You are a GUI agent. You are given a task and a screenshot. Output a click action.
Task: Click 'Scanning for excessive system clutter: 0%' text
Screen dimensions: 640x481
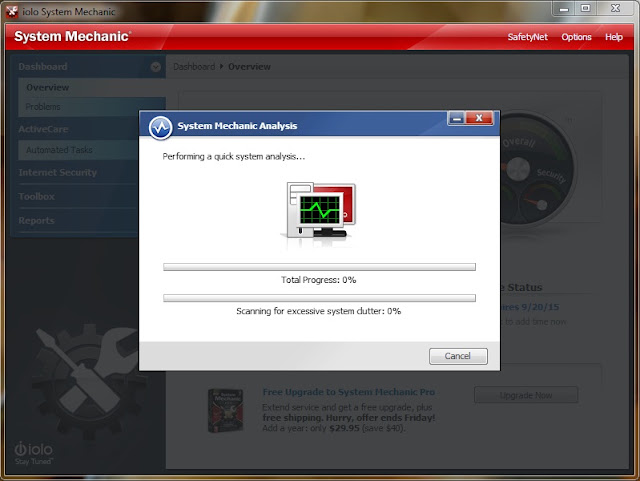point(318,311)
